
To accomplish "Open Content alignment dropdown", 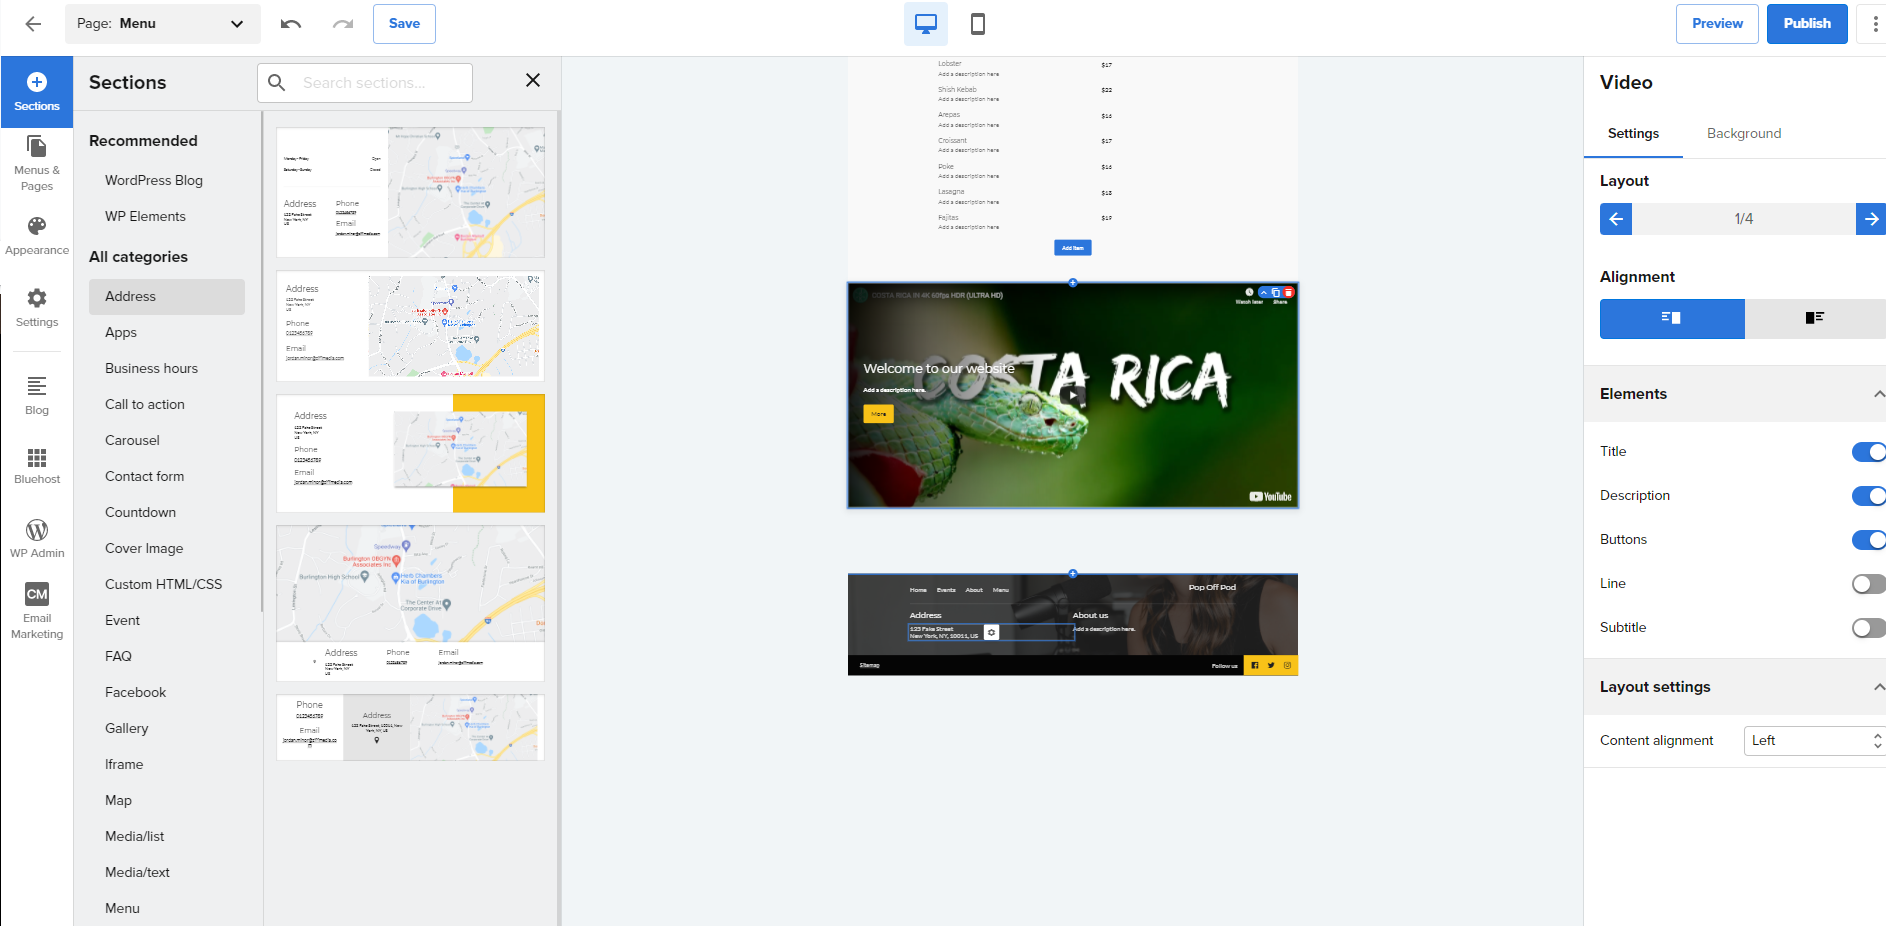I will coord(1814,741).
